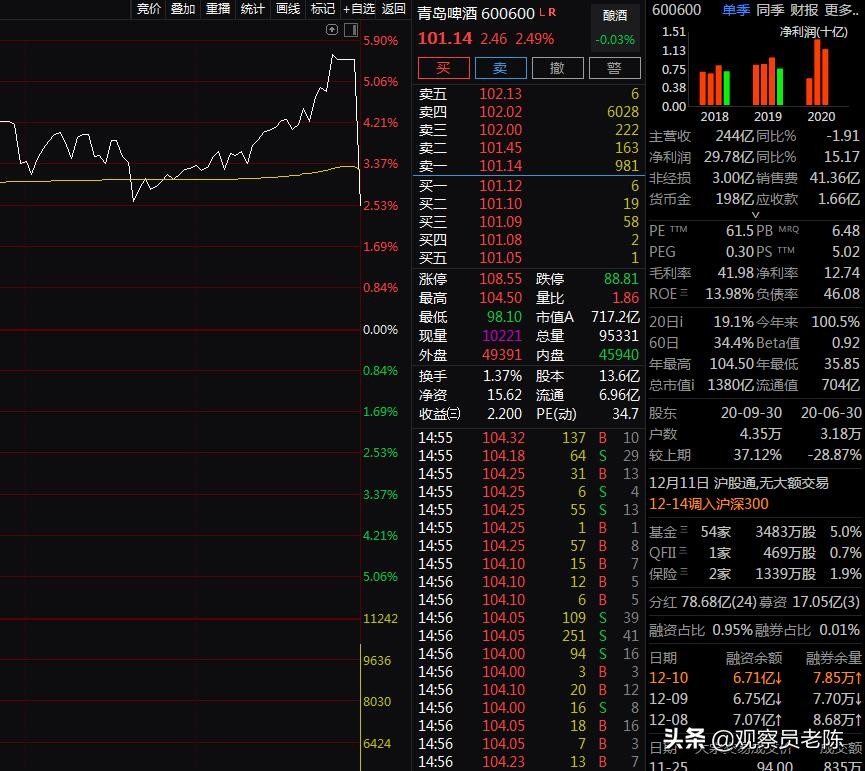This screenshot has width=865, height=771.
Task: Click the 2020 label in profit chart
Action: point(821,116)
